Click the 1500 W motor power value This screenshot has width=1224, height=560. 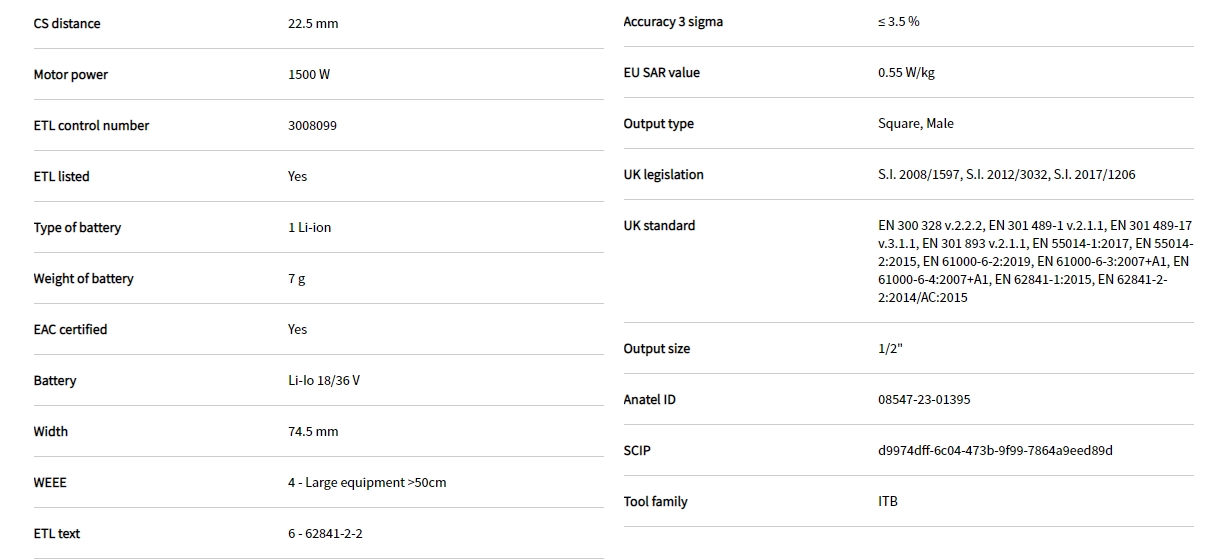(x=308, y=75)
